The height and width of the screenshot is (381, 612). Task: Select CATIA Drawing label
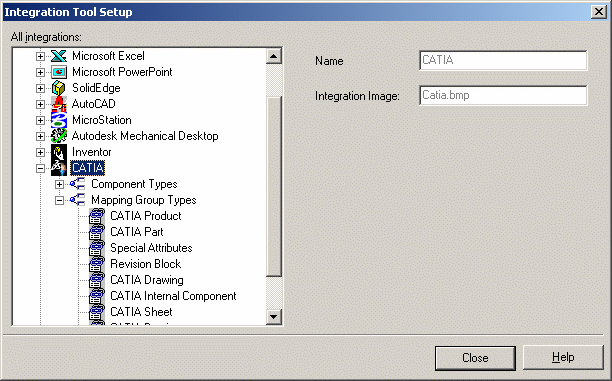[x=147, y=280]
